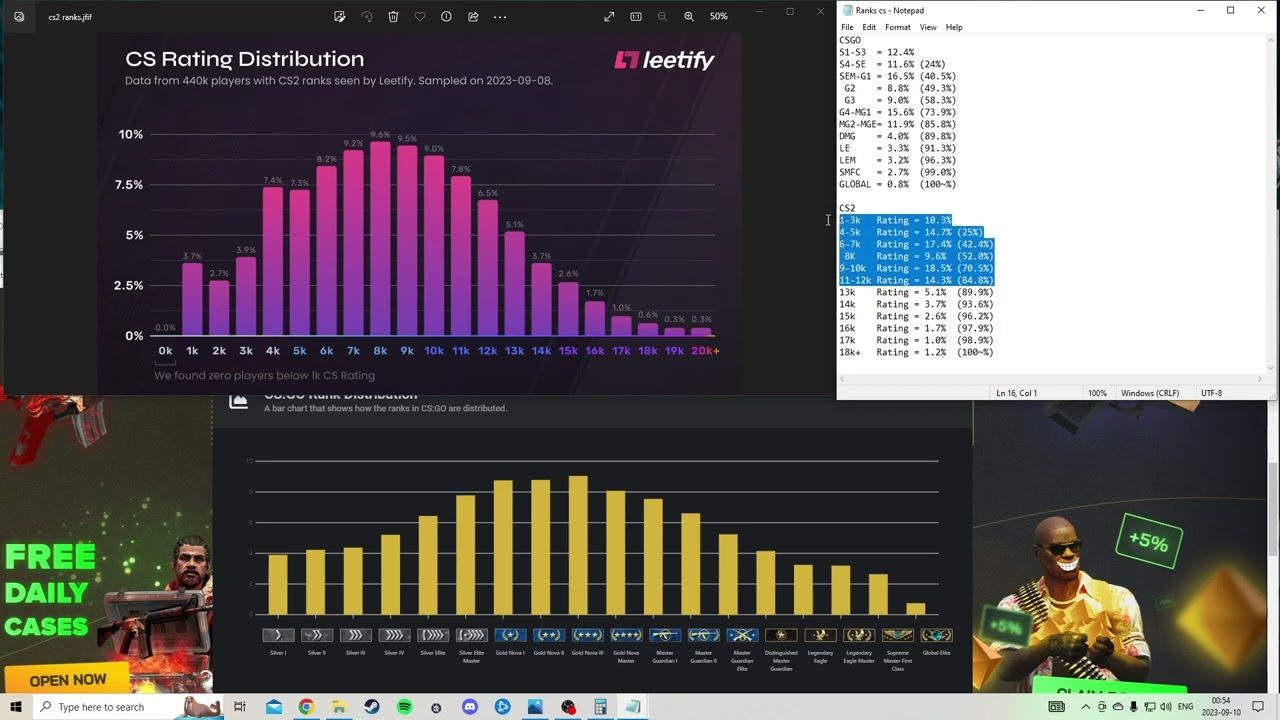The width and height of the screenshot is (1280, 720).
Task: Click Notepad scroll-up arrow
Action: (1271, 40)
